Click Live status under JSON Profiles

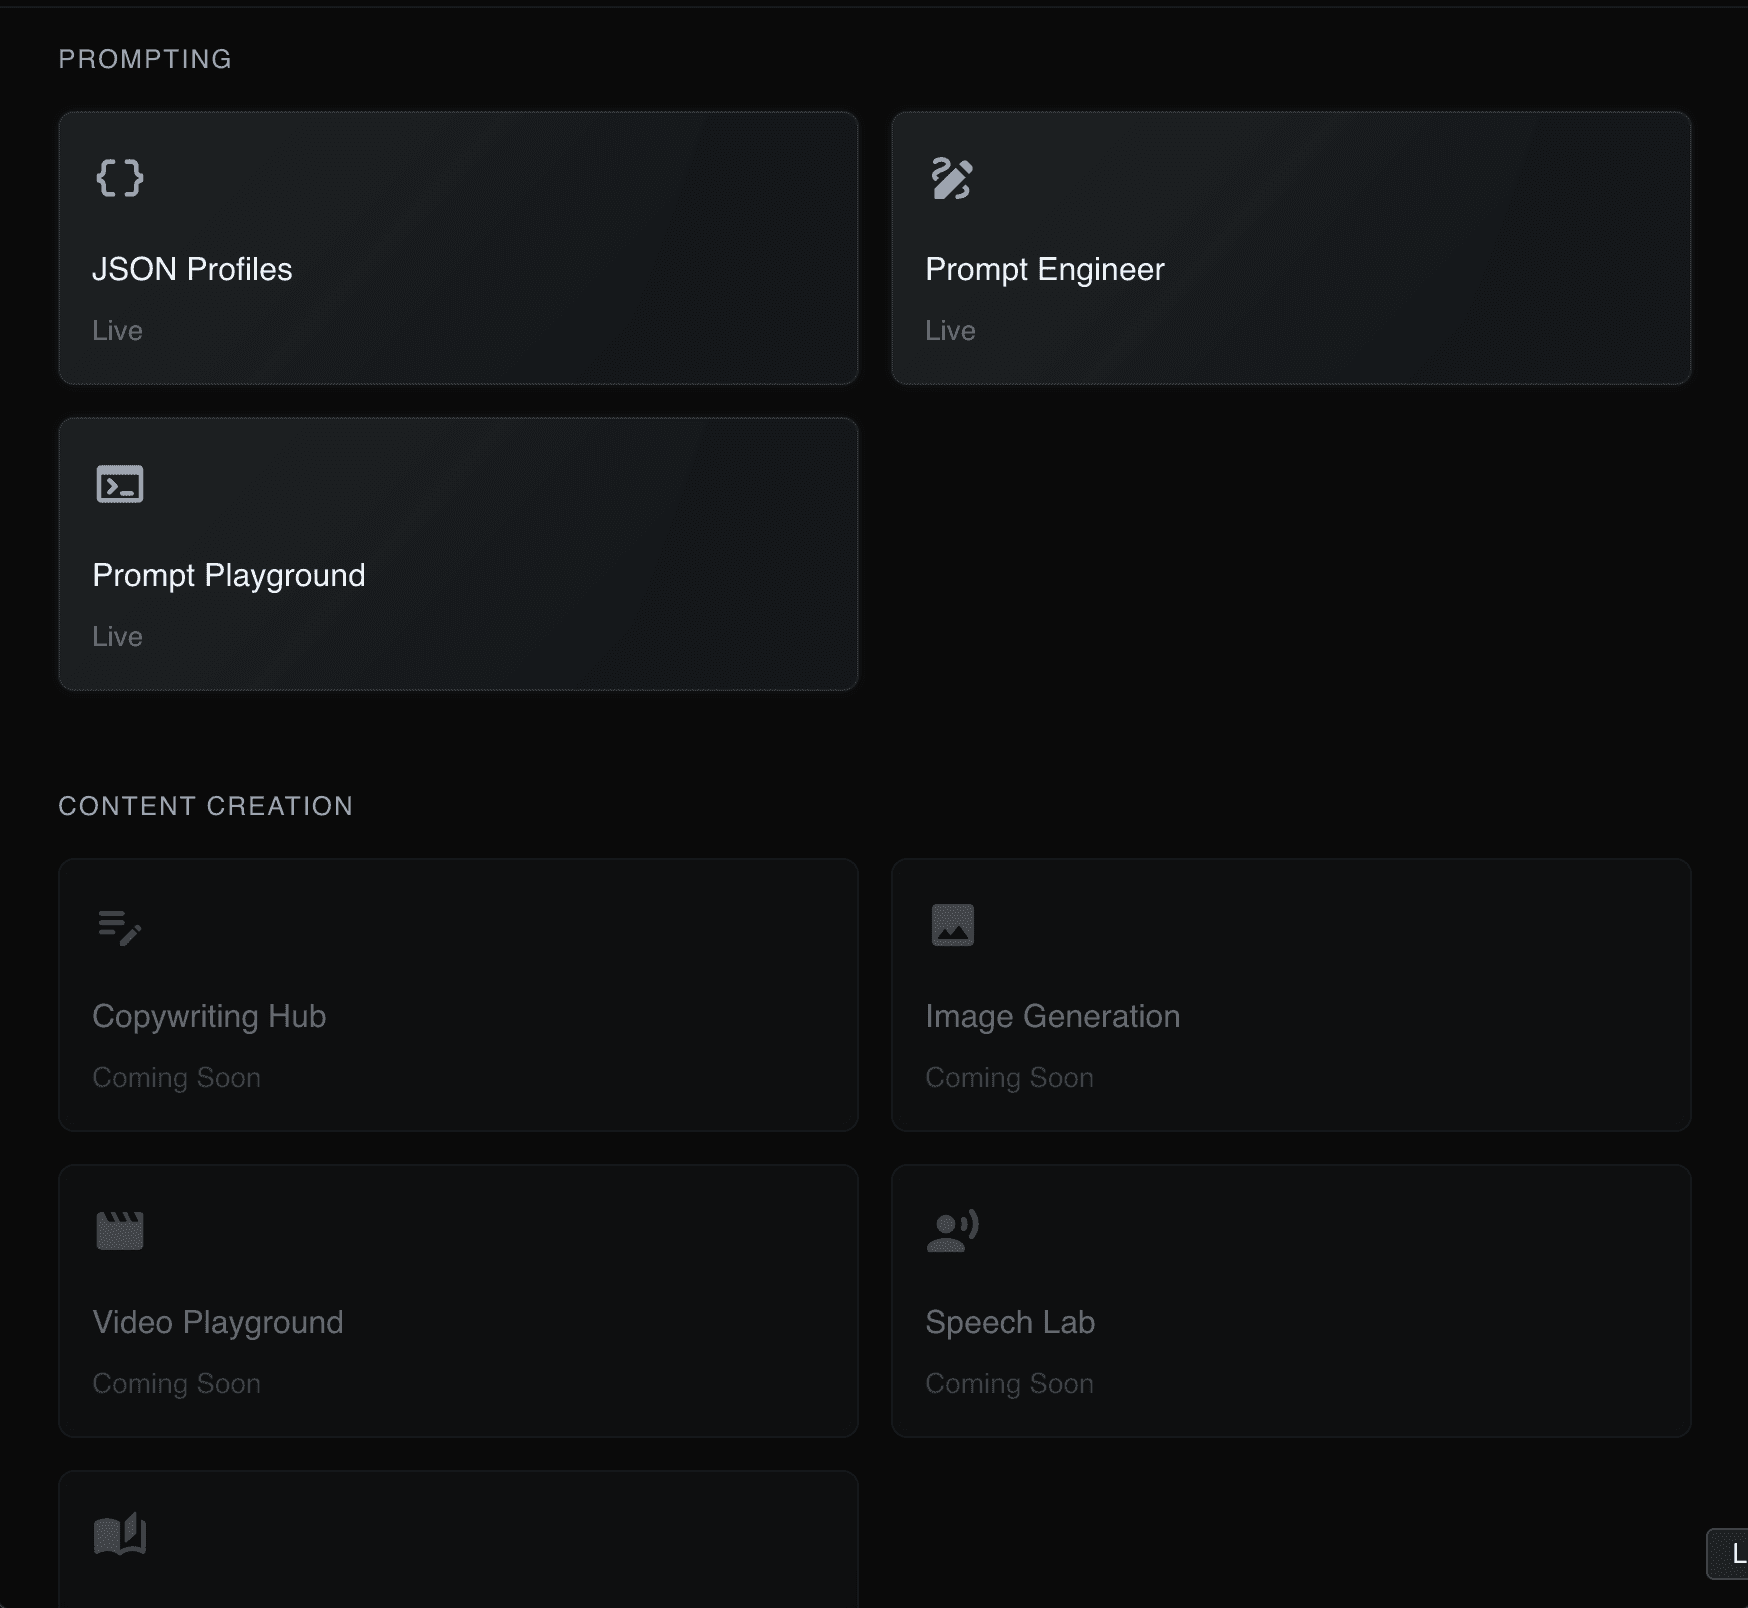117,331
